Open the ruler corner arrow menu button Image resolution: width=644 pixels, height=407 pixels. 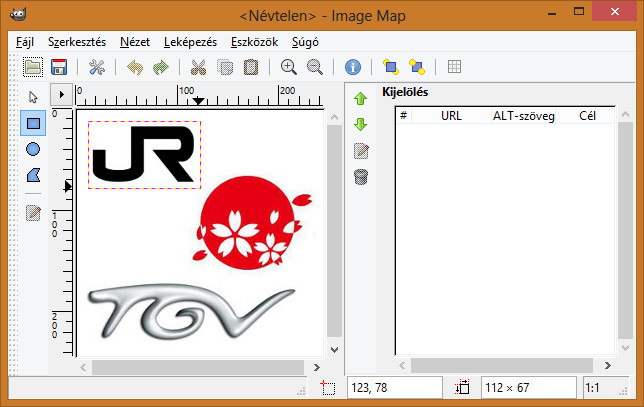point(62,96)
